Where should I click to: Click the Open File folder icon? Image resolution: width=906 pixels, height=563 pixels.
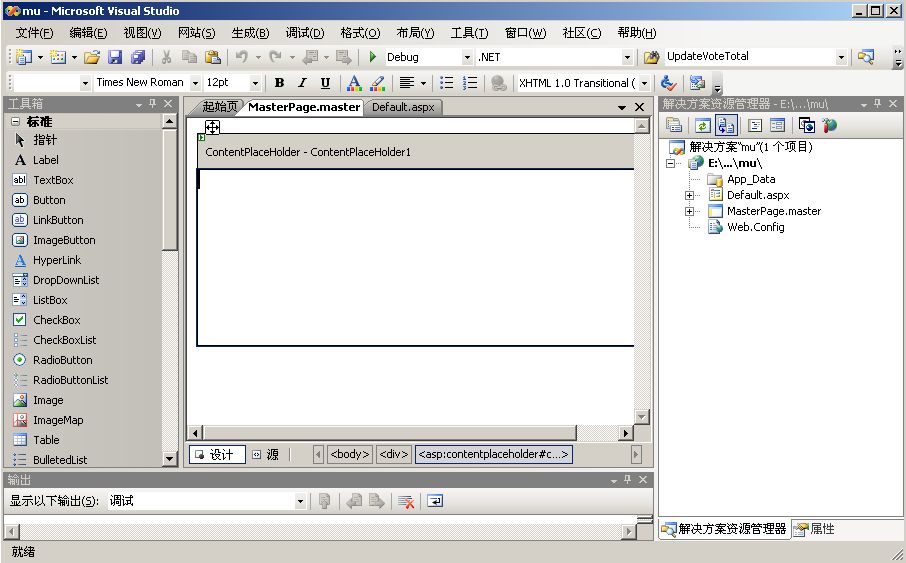pyautogui.click(x=92, y=57)
